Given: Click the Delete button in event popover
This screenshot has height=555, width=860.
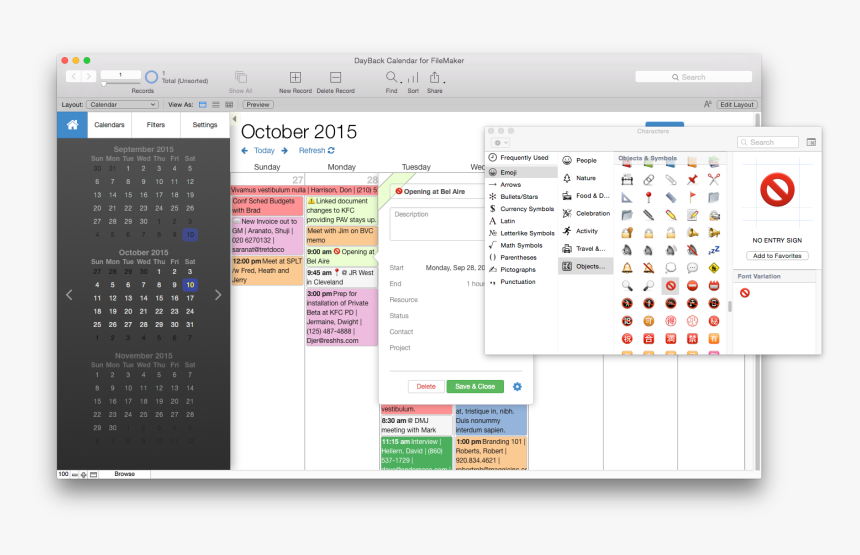Looking at the screenshot, I should point(426,387).
